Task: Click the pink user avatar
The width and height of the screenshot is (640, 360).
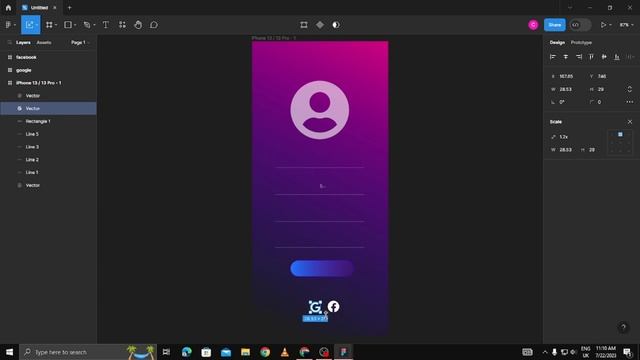Action: click(533, 25)
